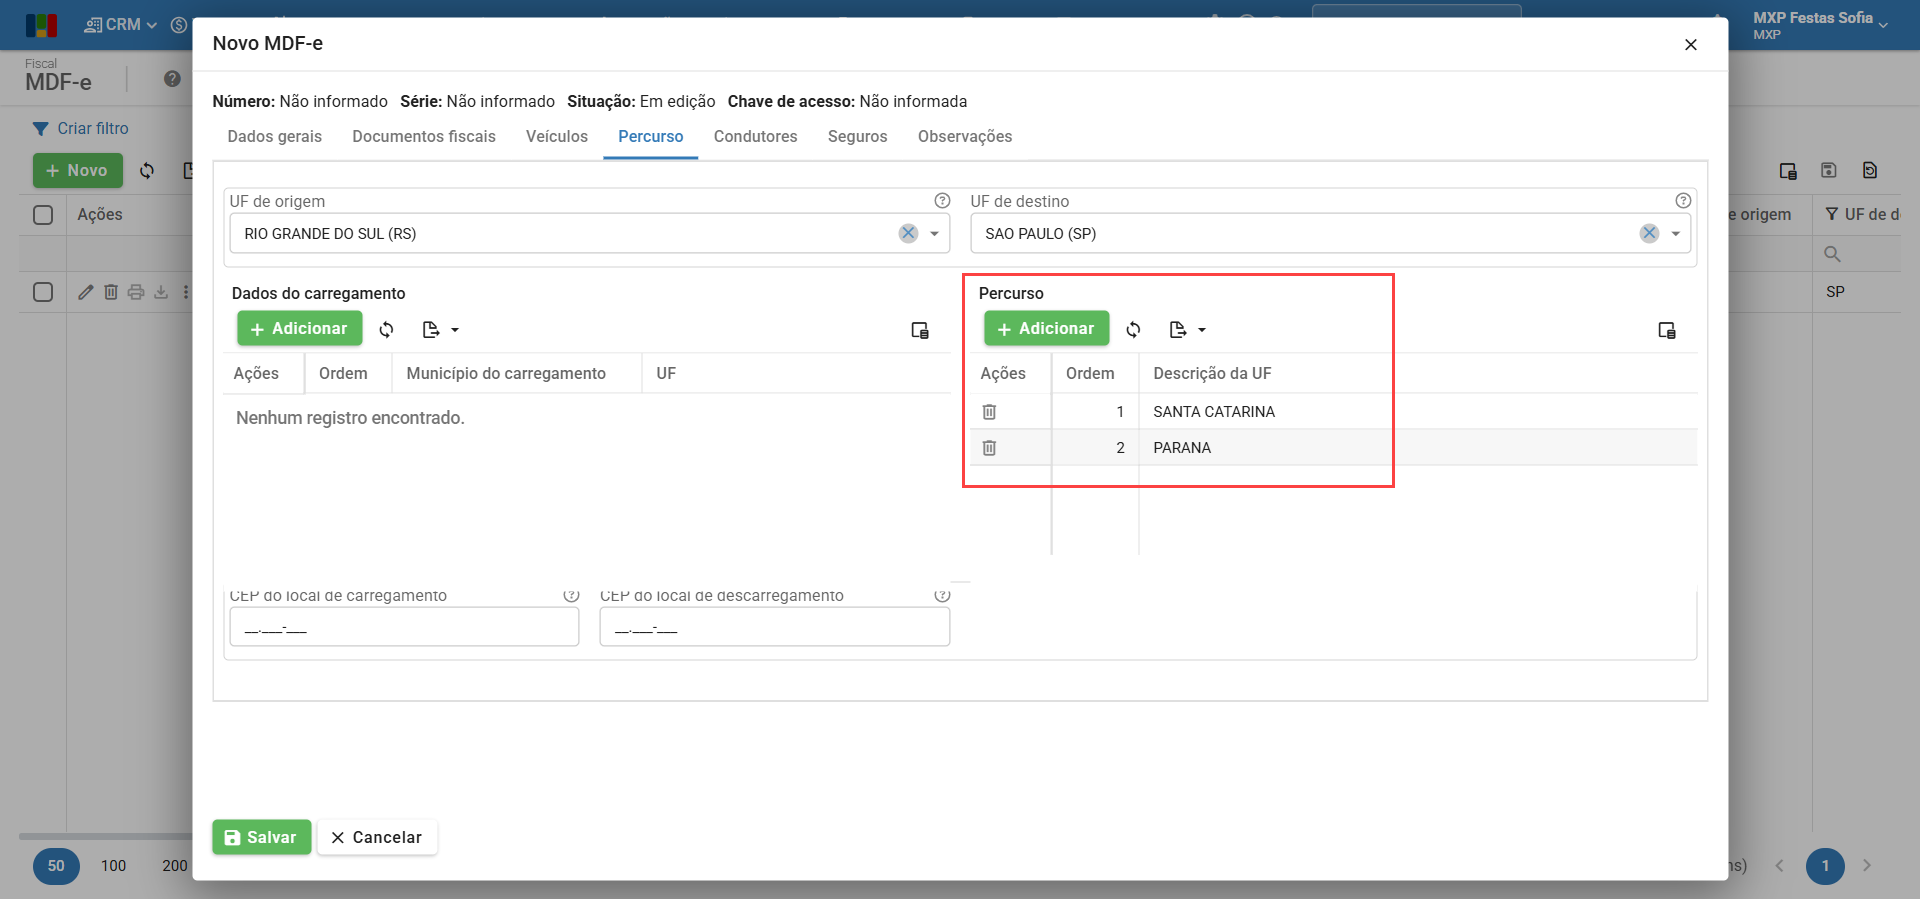Set page size to 50
Viewport: 1920px width, 899px height.
click(56, 866)
